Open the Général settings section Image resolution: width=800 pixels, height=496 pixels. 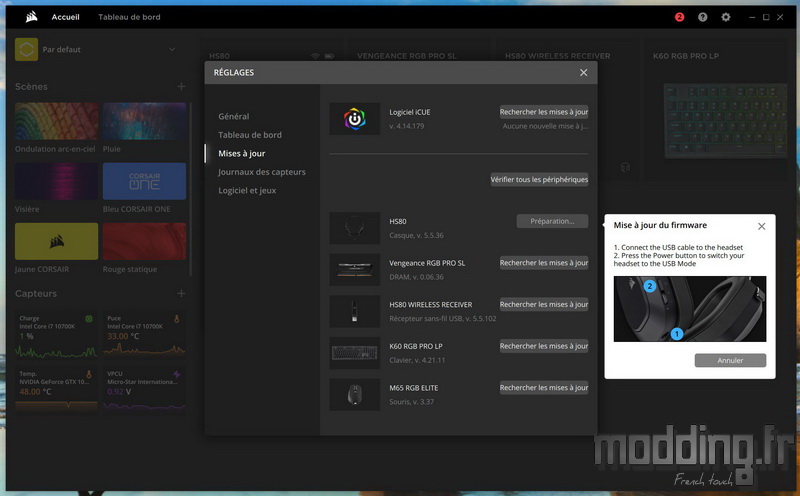point(234,116)
